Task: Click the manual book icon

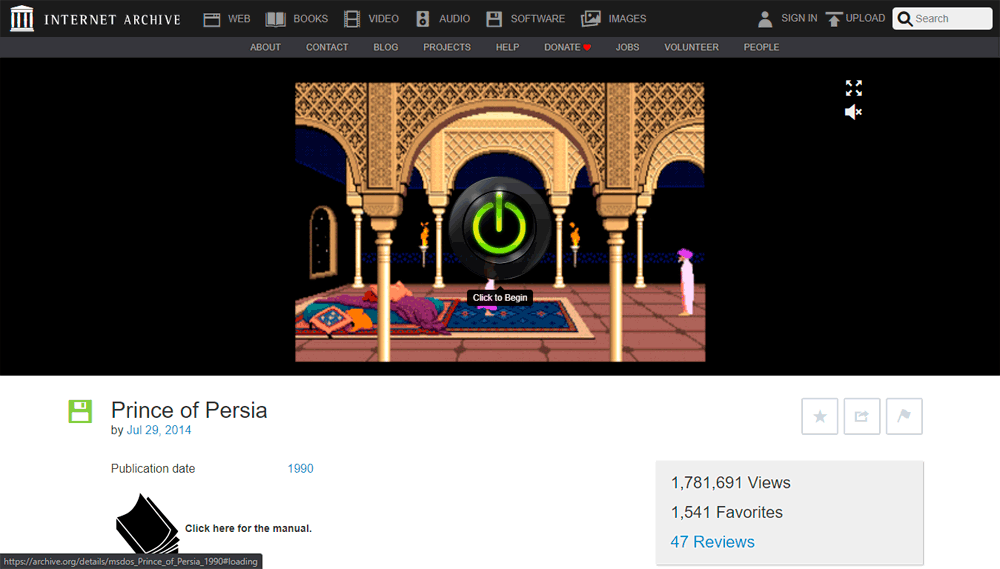Action: 147,523
